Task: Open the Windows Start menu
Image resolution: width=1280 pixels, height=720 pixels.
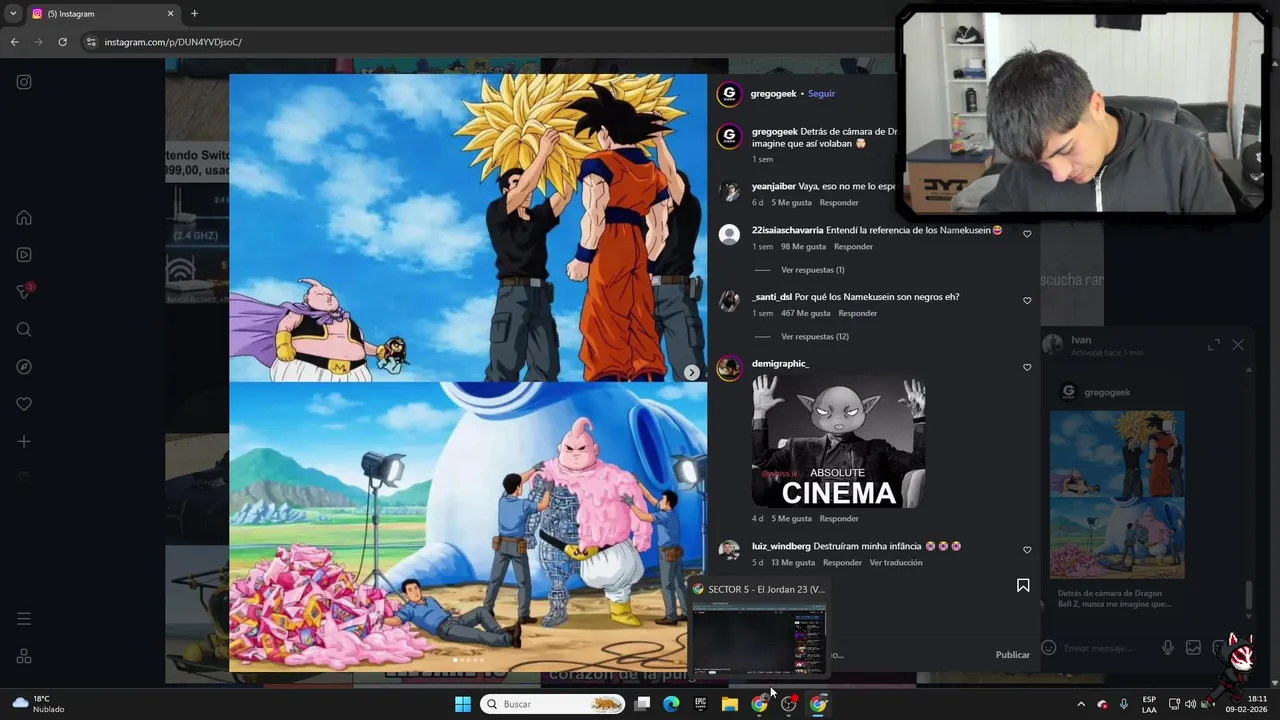Action: point(463,704)
